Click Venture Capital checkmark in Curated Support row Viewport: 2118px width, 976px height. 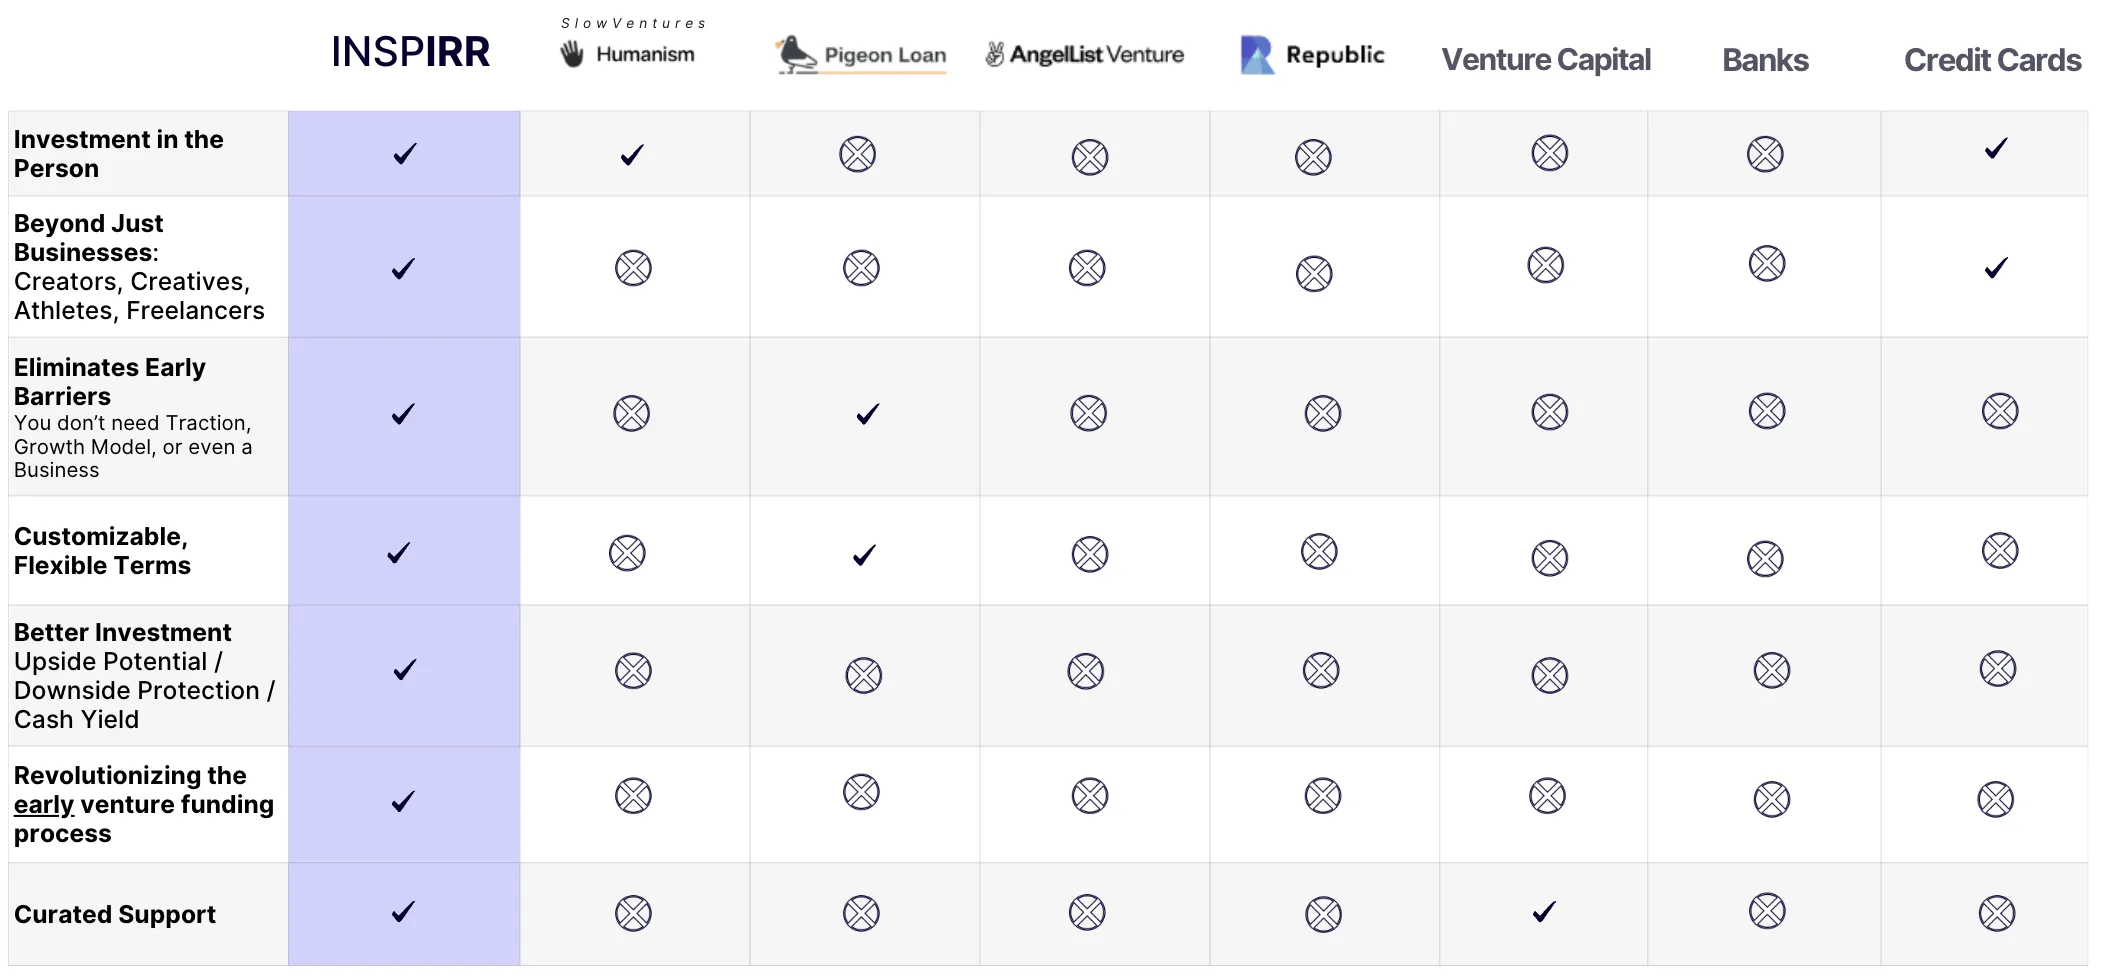click(1545, 911)
